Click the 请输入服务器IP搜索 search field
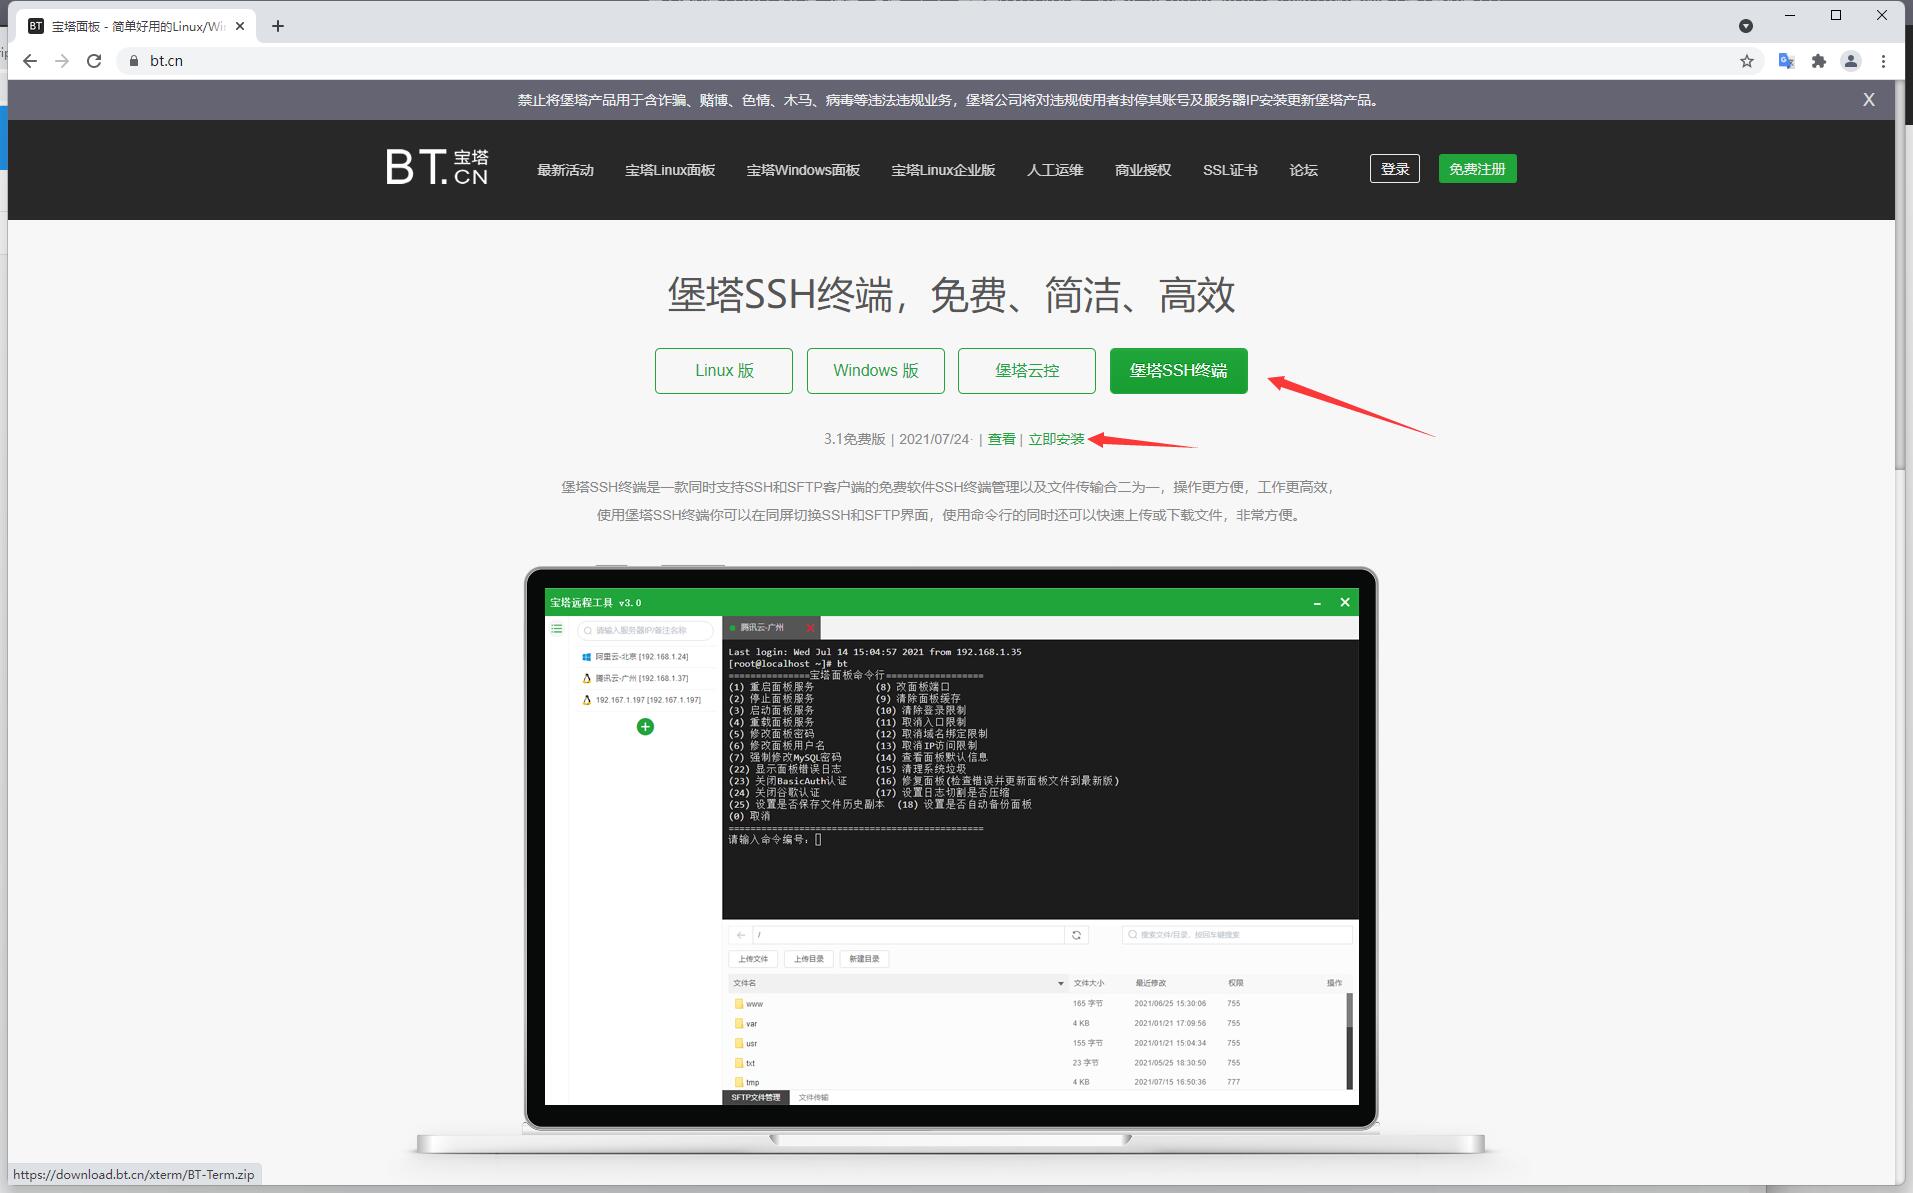 [x=645, y=630]
